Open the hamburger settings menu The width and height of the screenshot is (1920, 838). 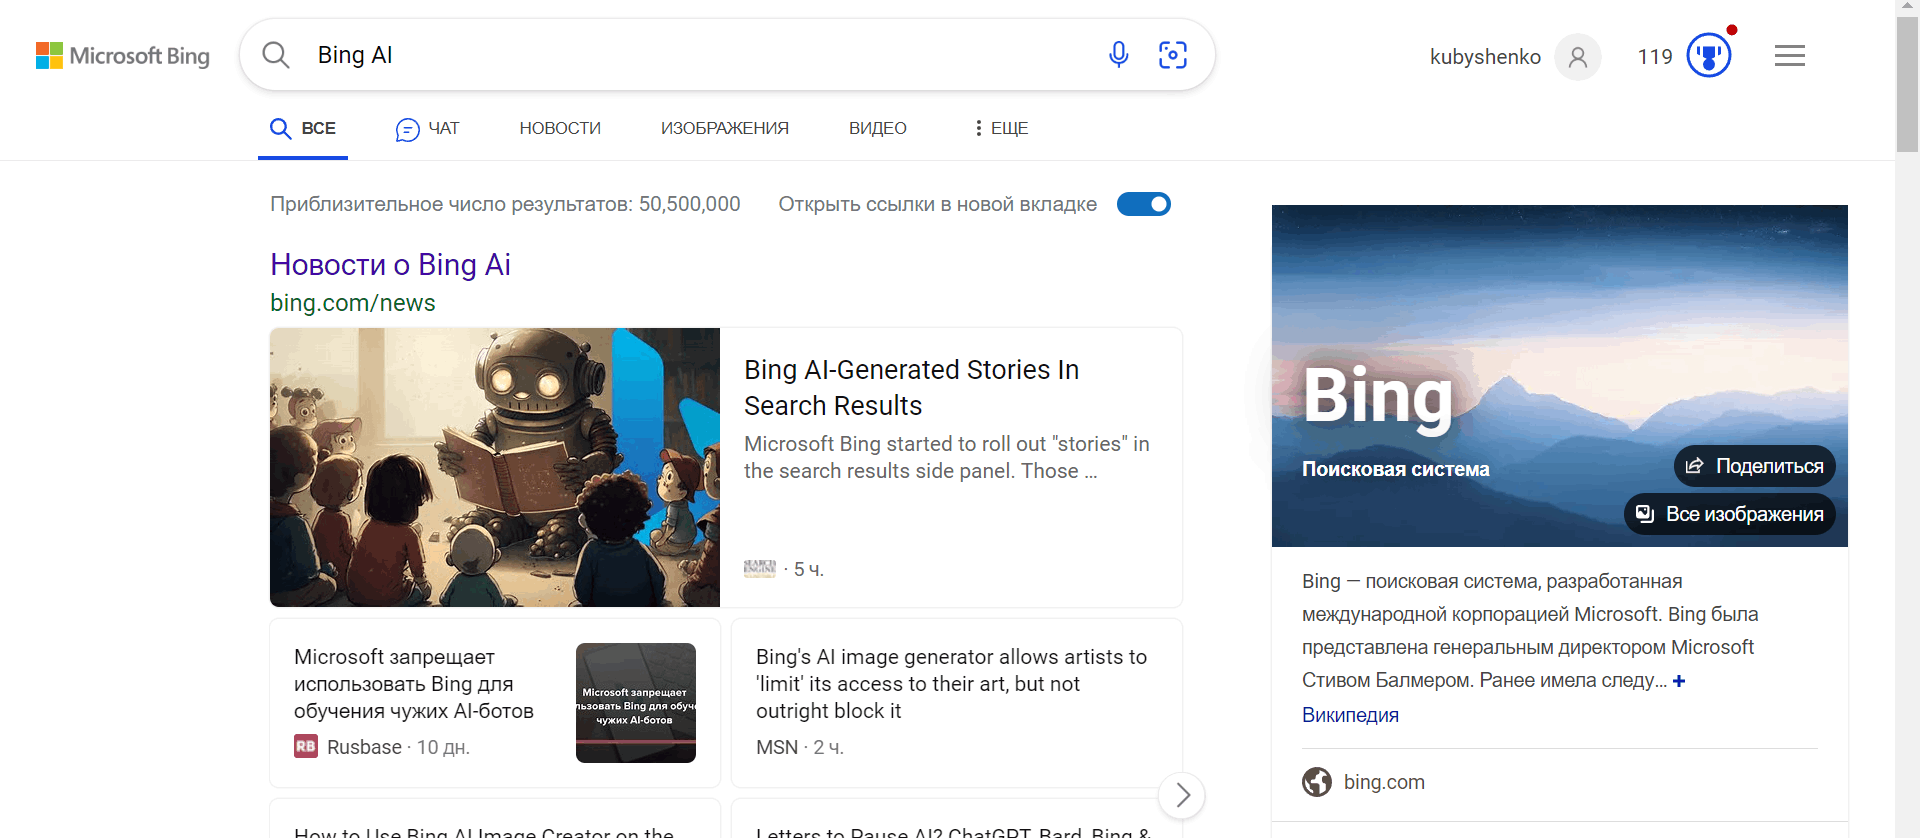(x=1790, y=56)
